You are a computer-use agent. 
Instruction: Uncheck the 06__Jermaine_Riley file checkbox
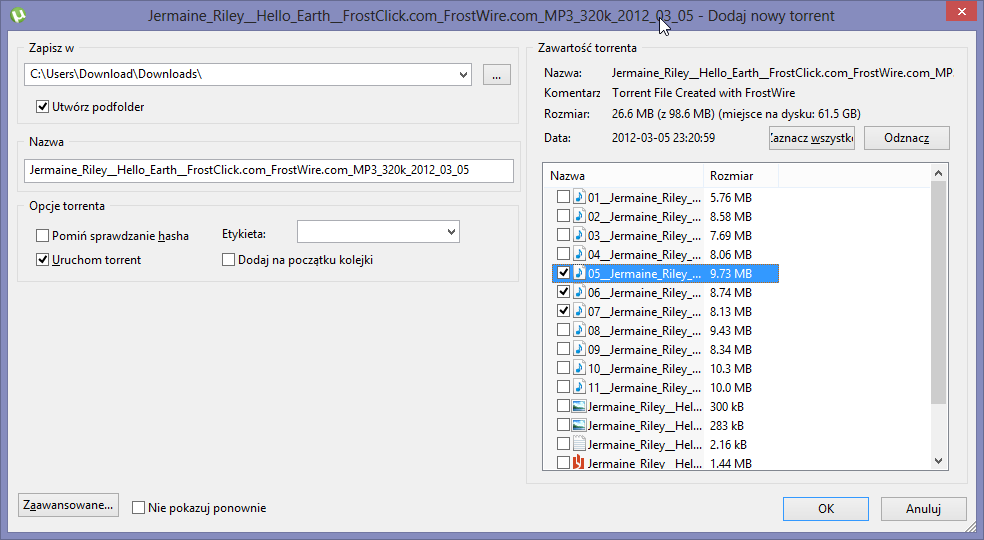coord(564,292)
